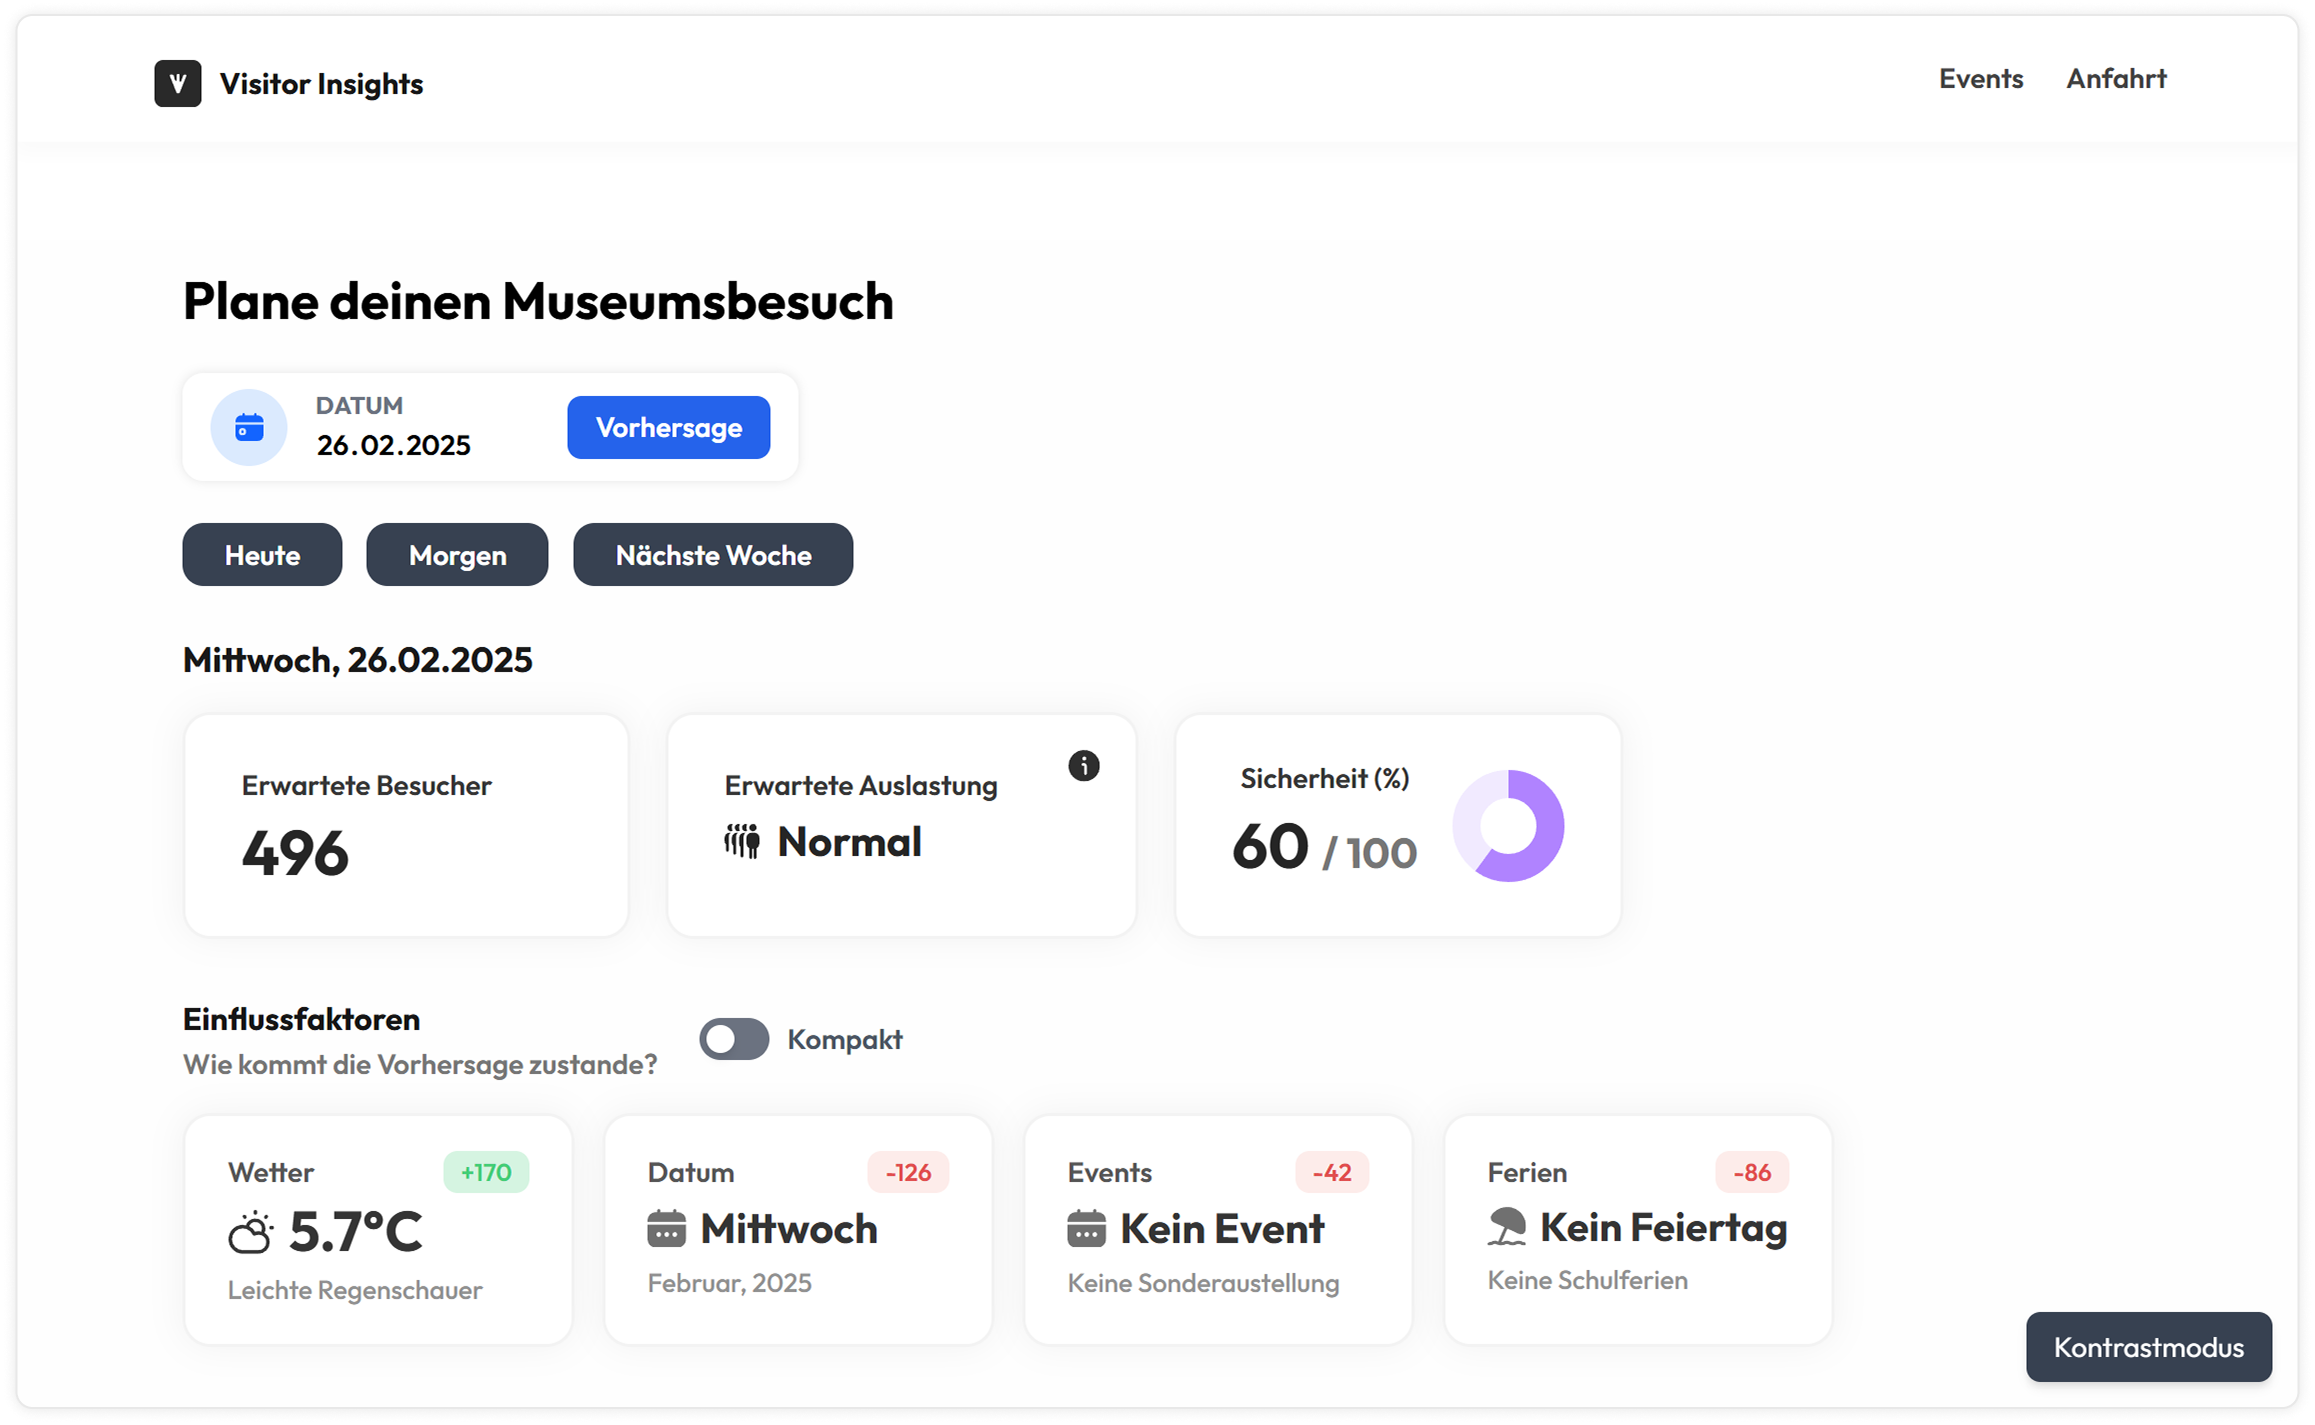This screenshot has height=1425, width=2315.
Task: Select the Nächste Woche button
Action: point(713,555)
